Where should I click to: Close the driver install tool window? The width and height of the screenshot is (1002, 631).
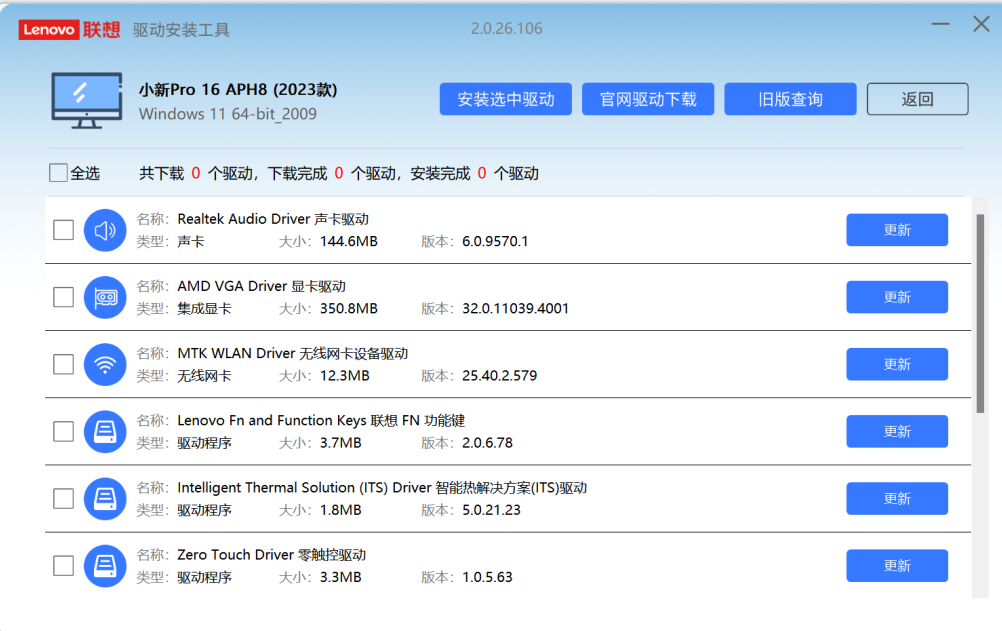click(x=981, y=24)
